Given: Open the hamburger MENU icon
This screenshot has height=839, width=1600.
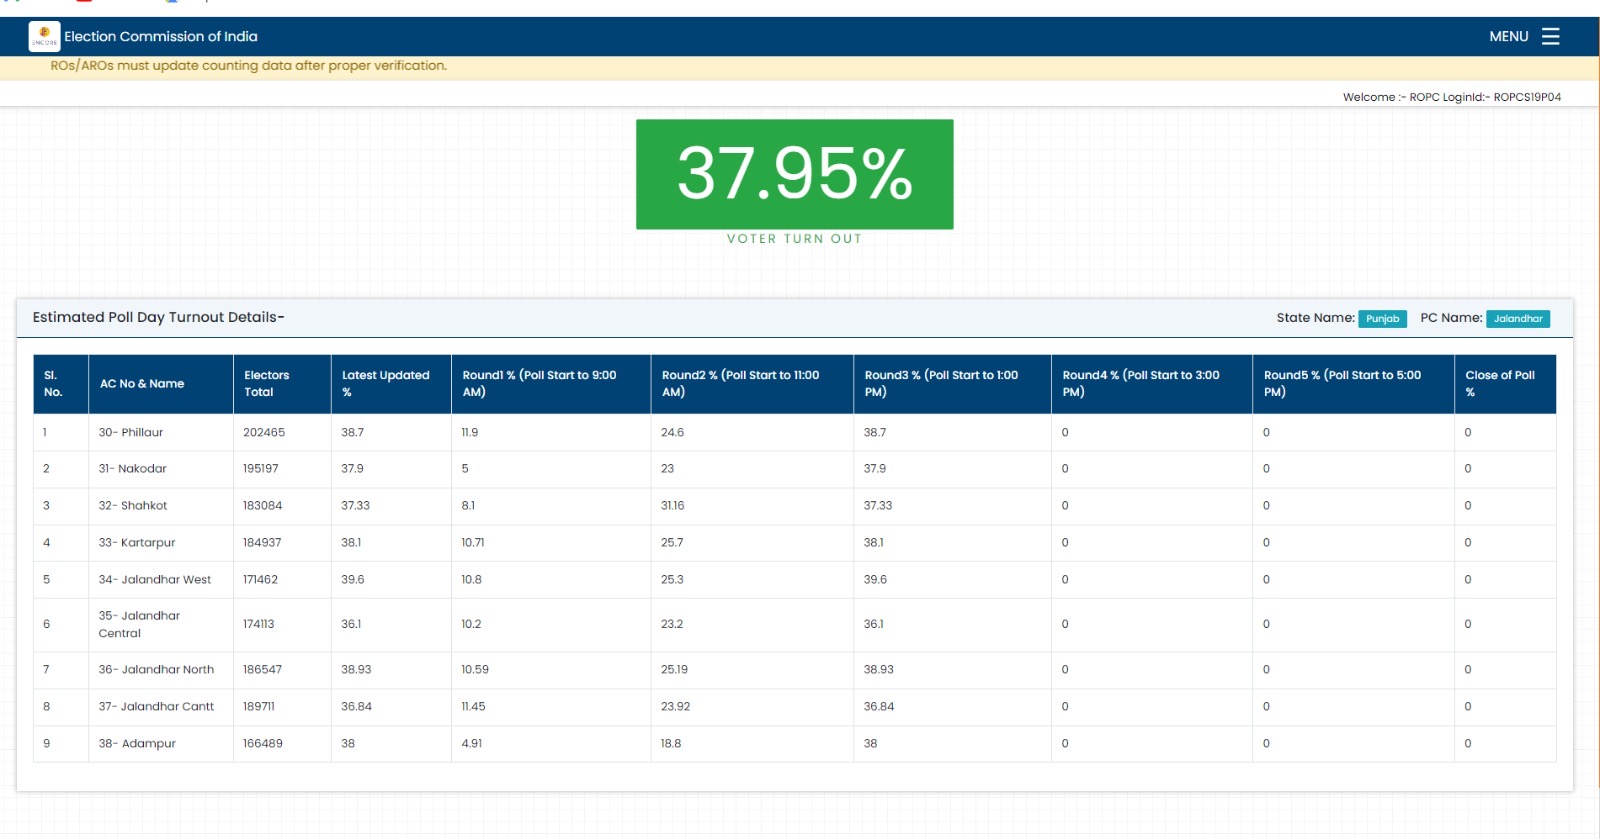Looking at the screenshot, I should click(1550, 36).
